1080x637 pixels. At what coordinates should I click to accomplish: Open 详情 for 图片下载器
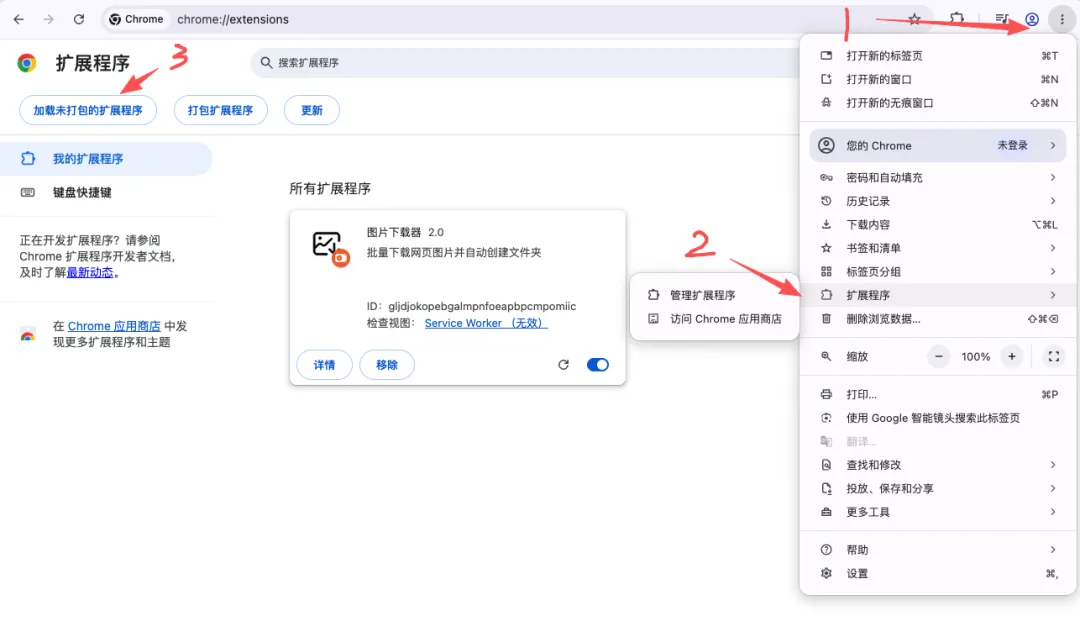324,365
